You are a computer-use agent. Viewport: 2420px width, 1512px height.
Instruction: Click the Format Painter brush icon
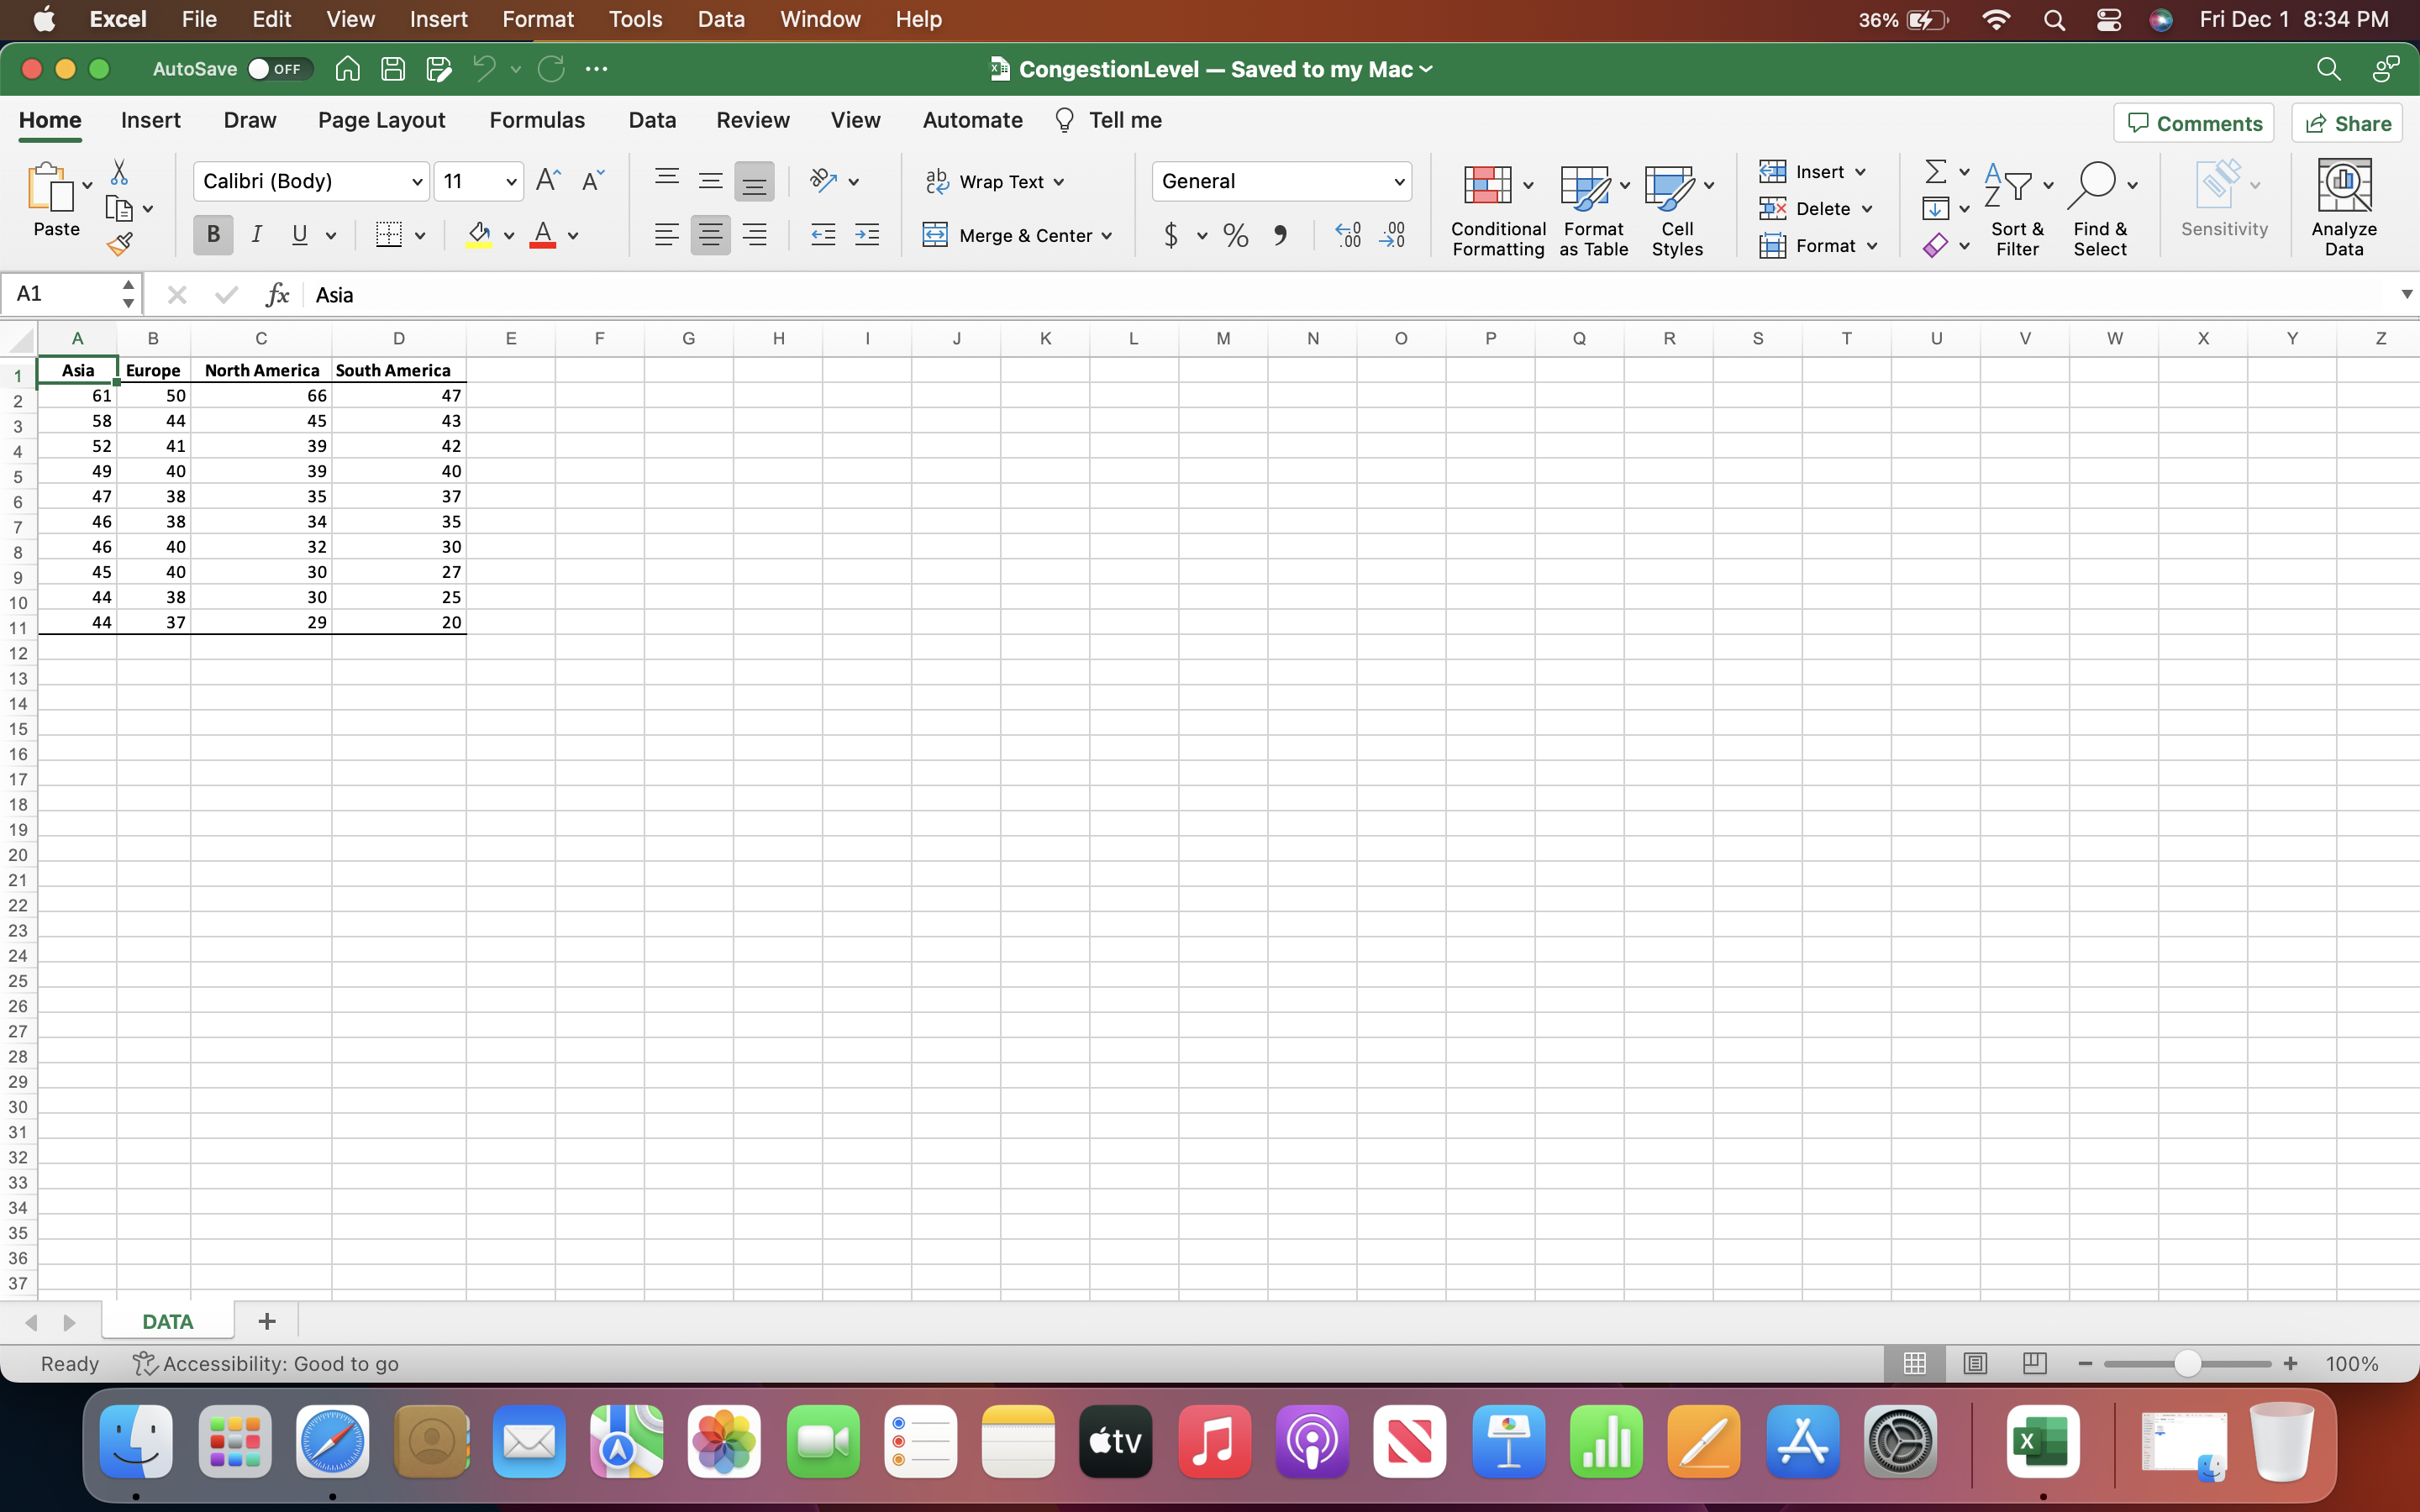pyautogui.click(x=120, y=244)
